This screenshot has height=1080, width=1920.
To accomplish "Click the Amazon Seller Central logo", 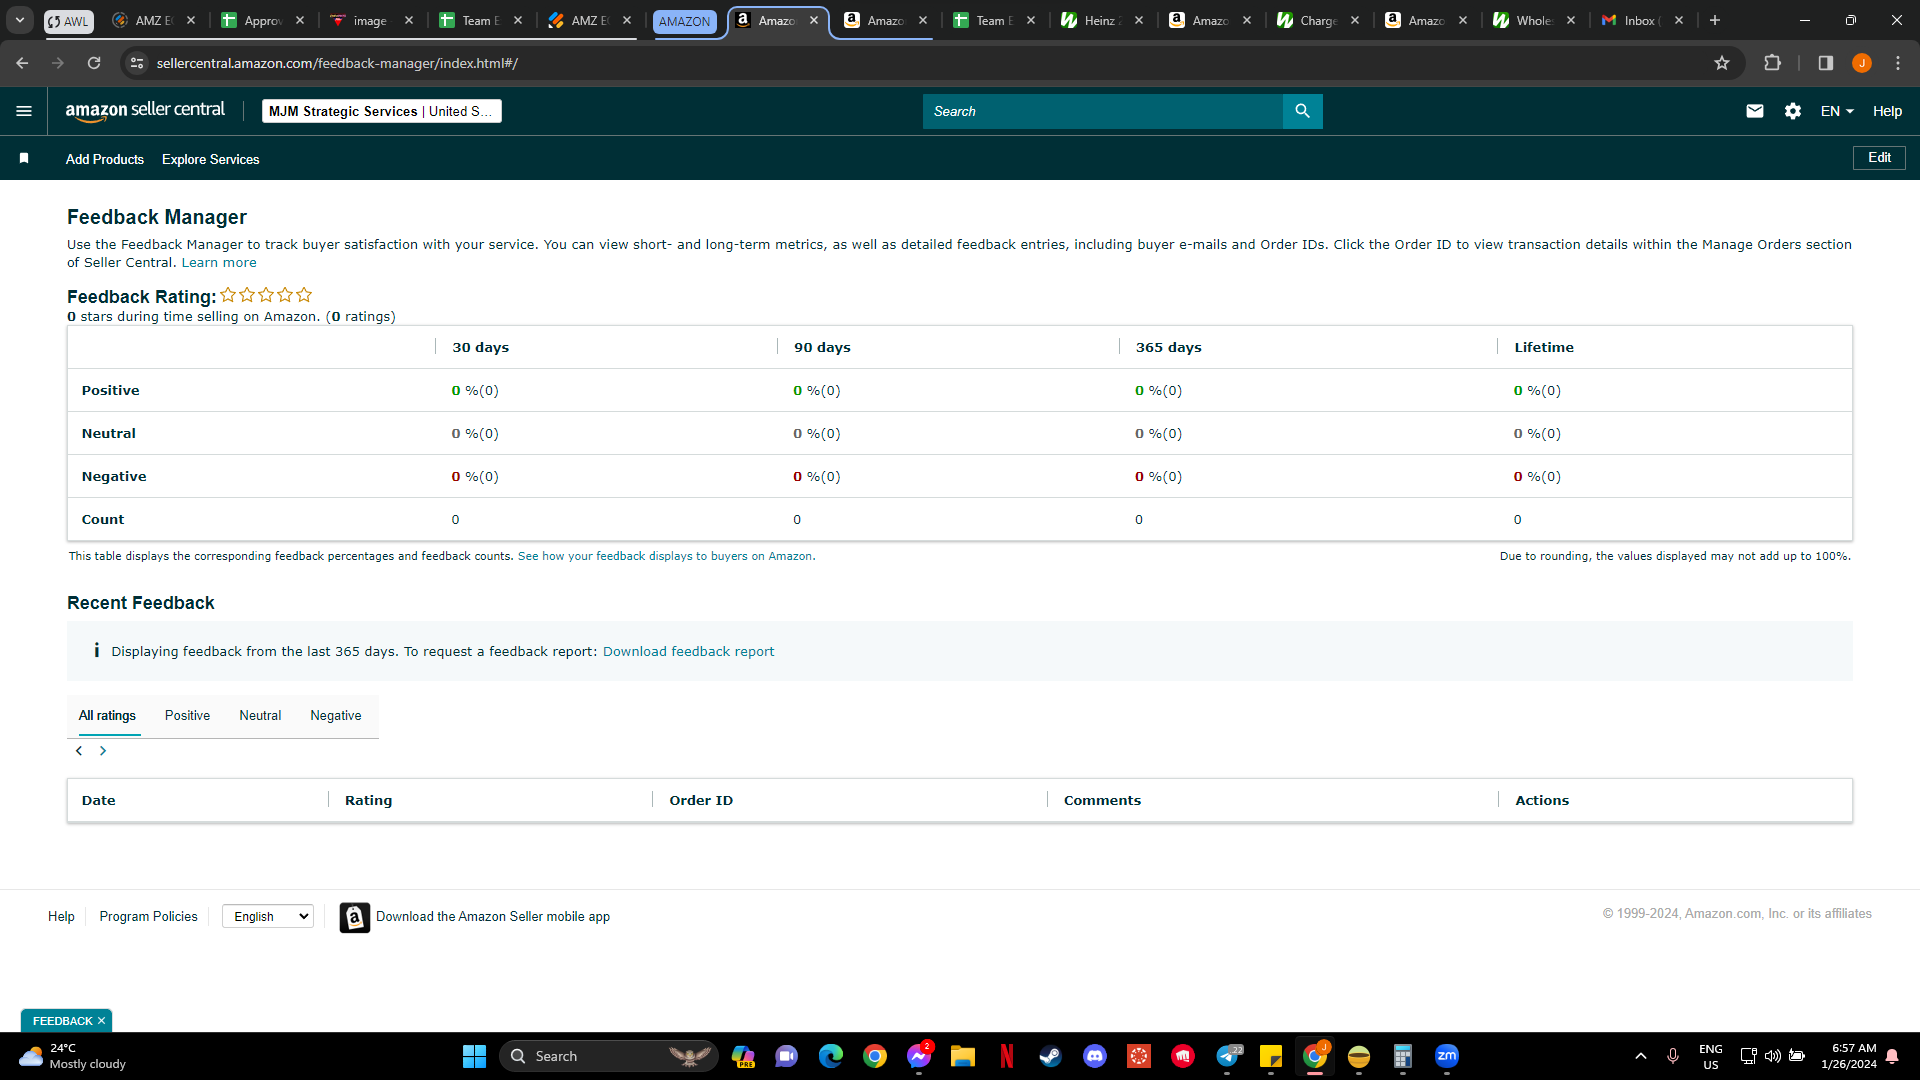I will tap(145, 111).
